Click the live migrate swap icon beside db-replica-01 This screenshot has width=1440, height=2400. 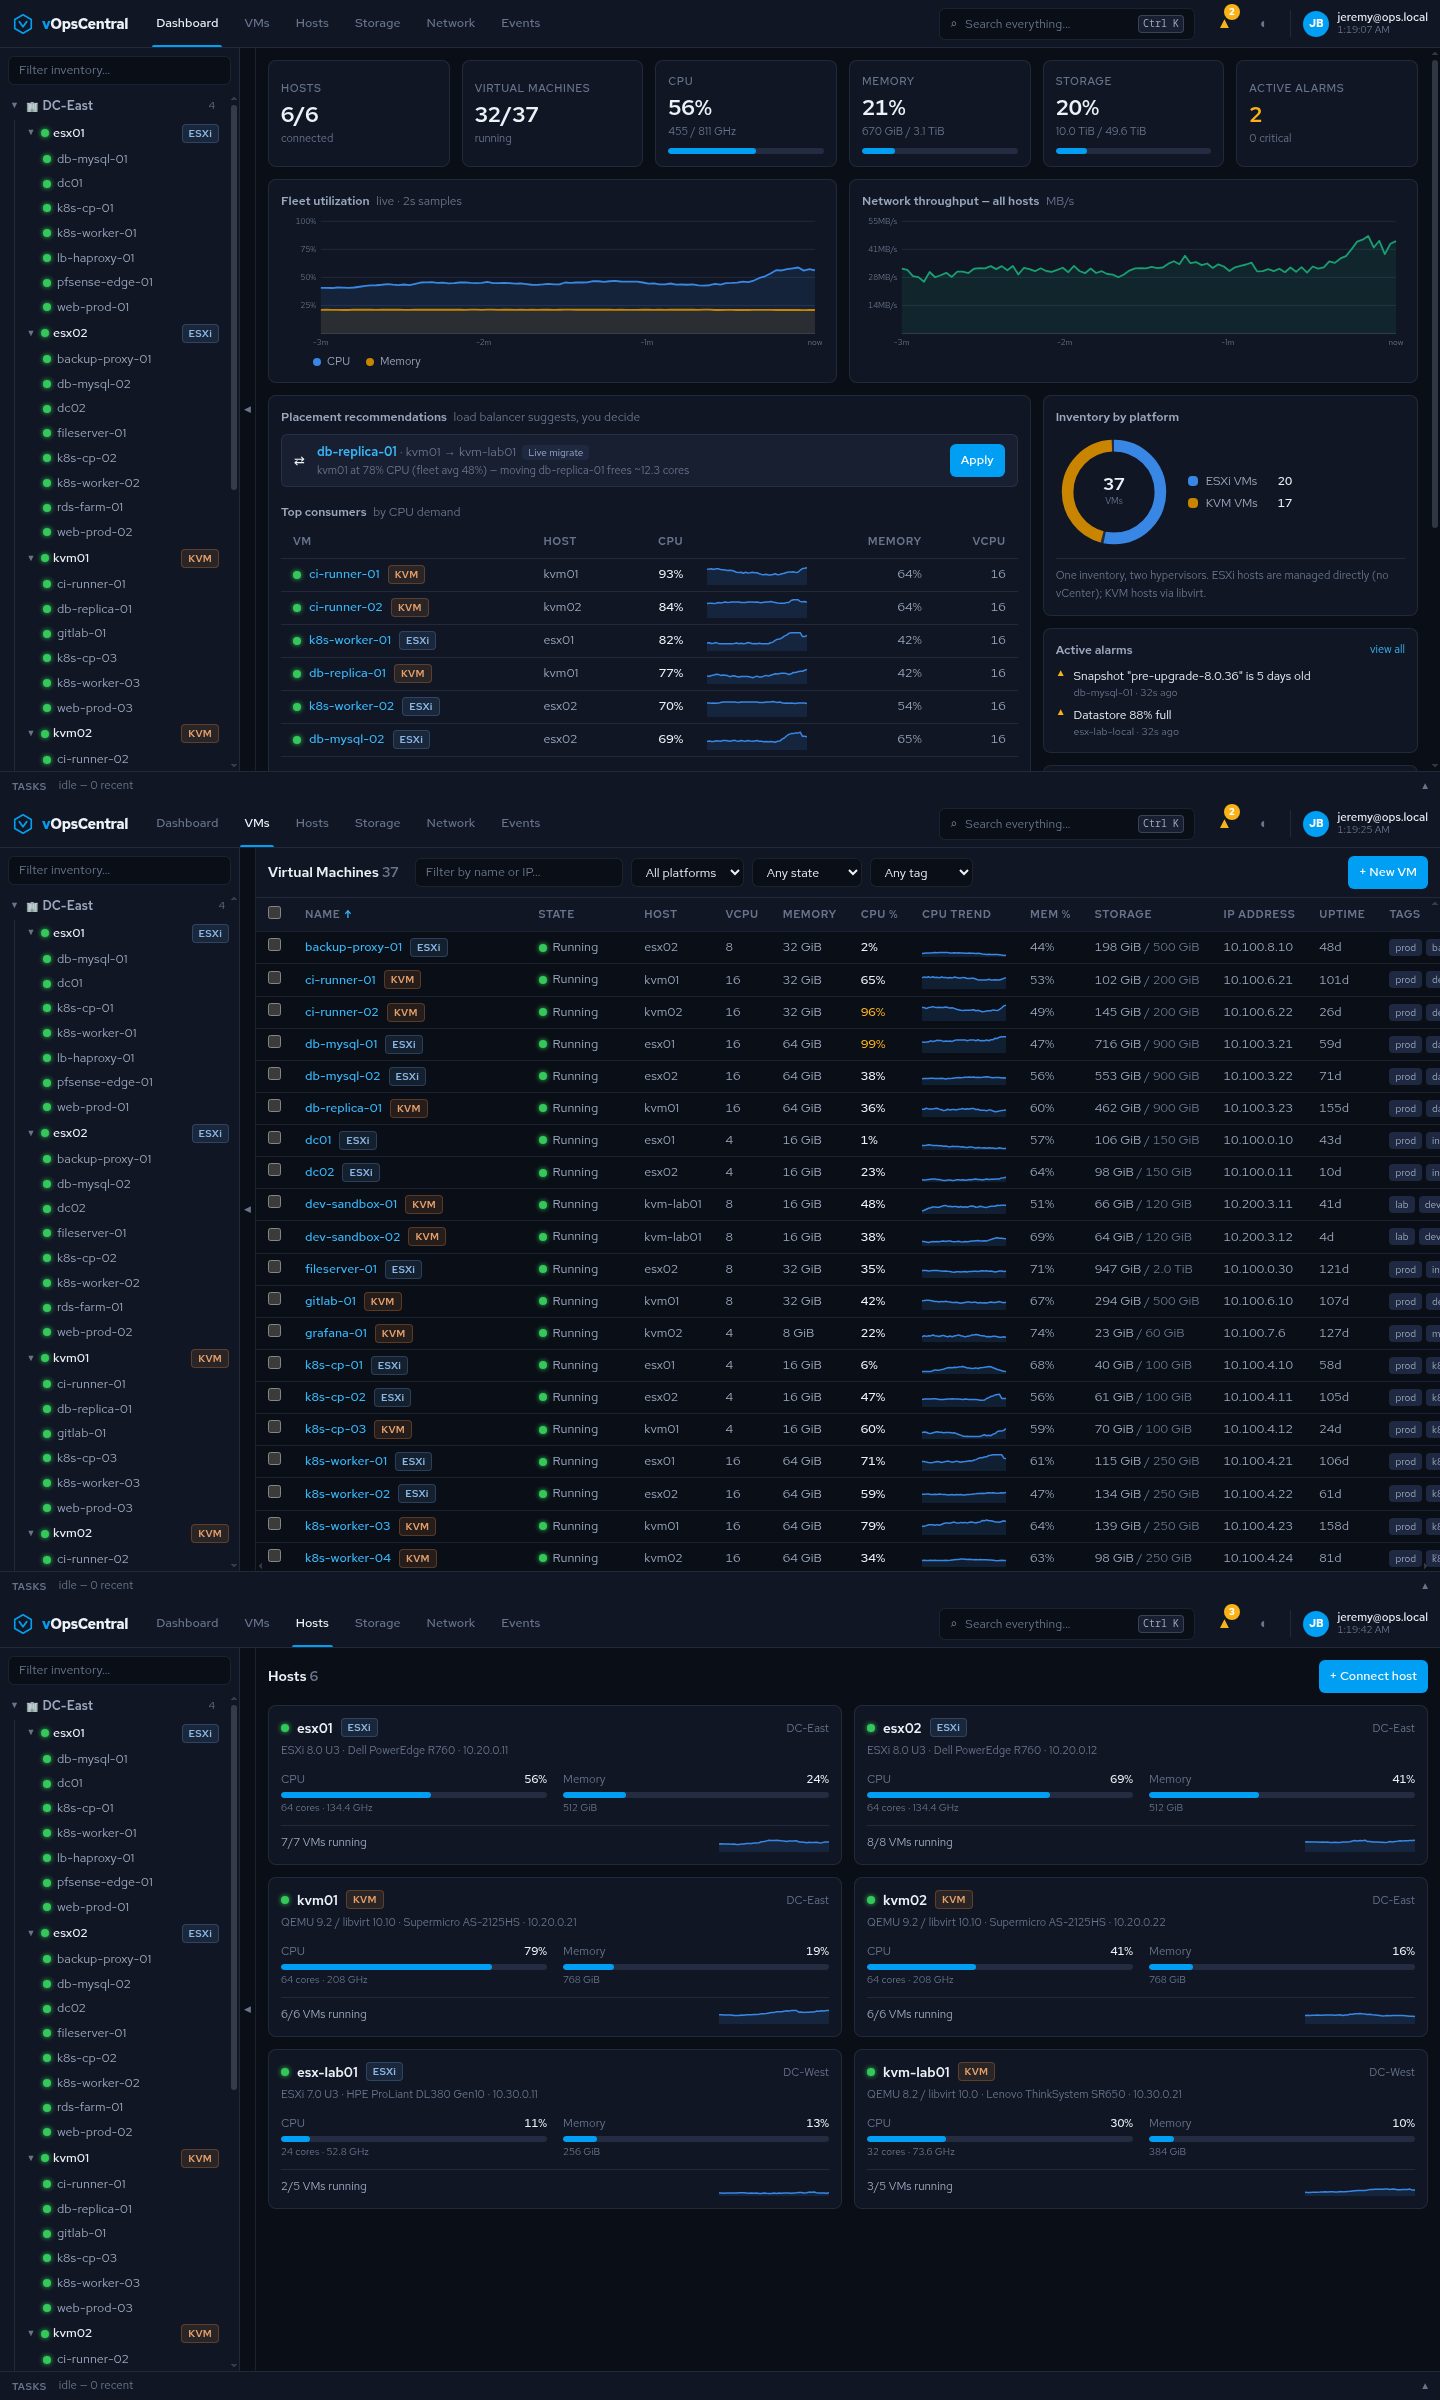pos(299,461)
